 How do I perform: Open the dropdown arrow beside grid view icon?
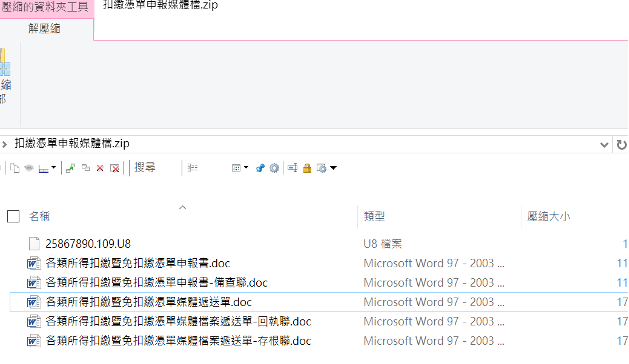pyautogui.click(x=246, y=167)
